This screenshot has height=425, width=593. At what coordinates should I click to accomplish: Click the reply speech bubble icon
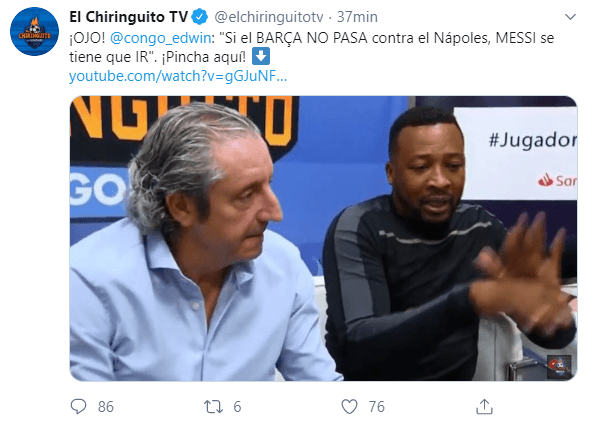coord(78,406)
